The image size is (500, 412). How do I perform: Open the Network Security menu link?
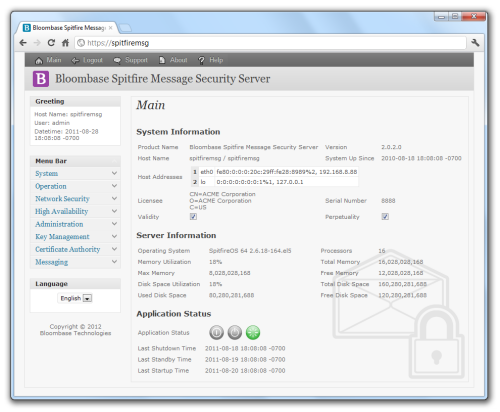click(62, 199)
